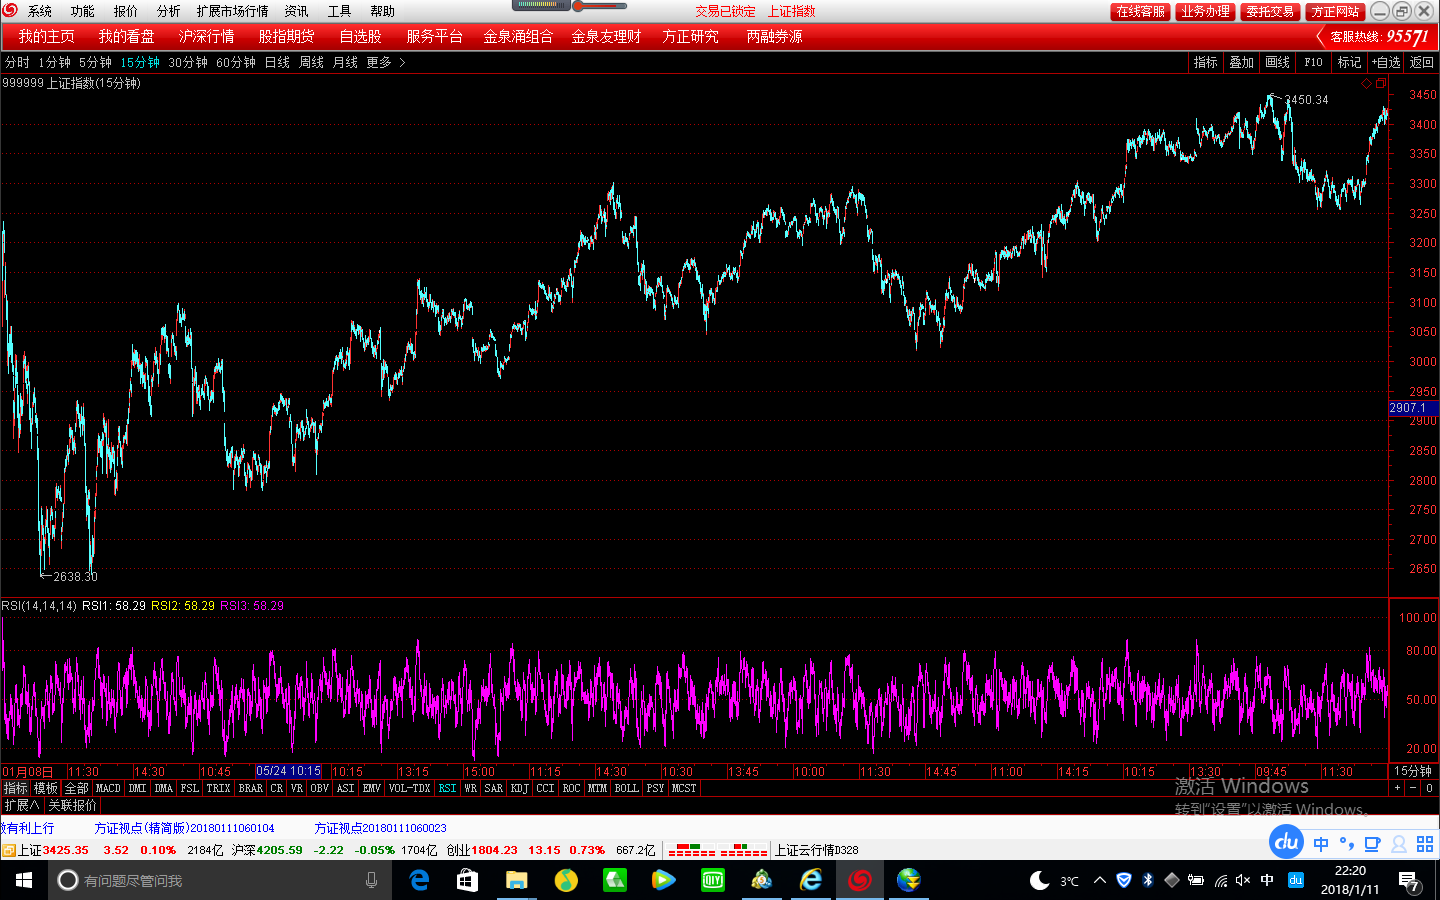The width and height of the screenshot is (1440, 900).
Task: Click the red diamond chart icon
Action: (x=1367, y=84)
